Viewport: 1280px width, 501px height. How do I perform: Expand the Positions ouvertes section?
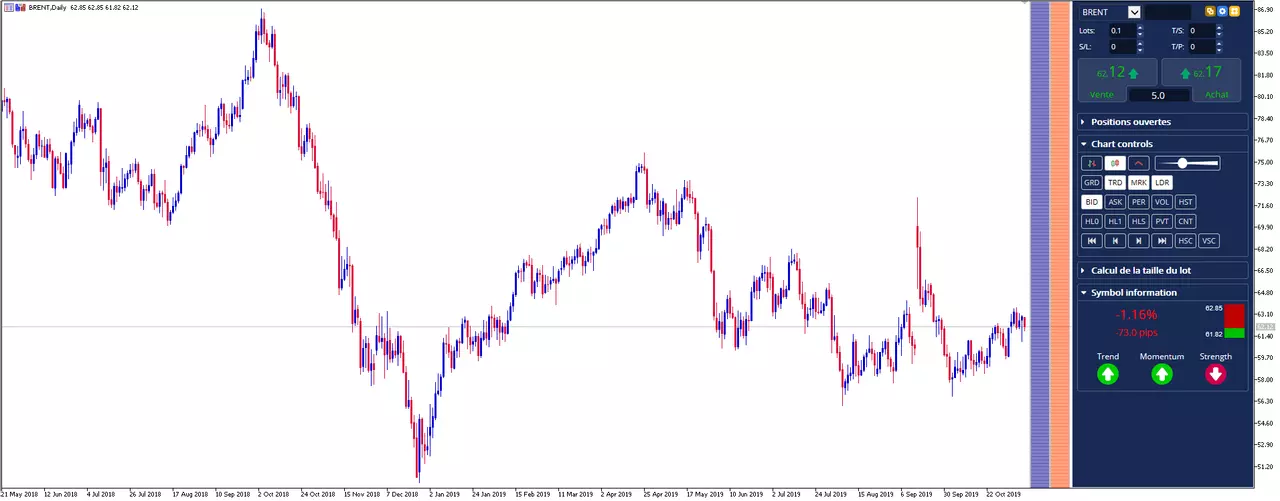pyautogui.click(x=1162, y=122)
